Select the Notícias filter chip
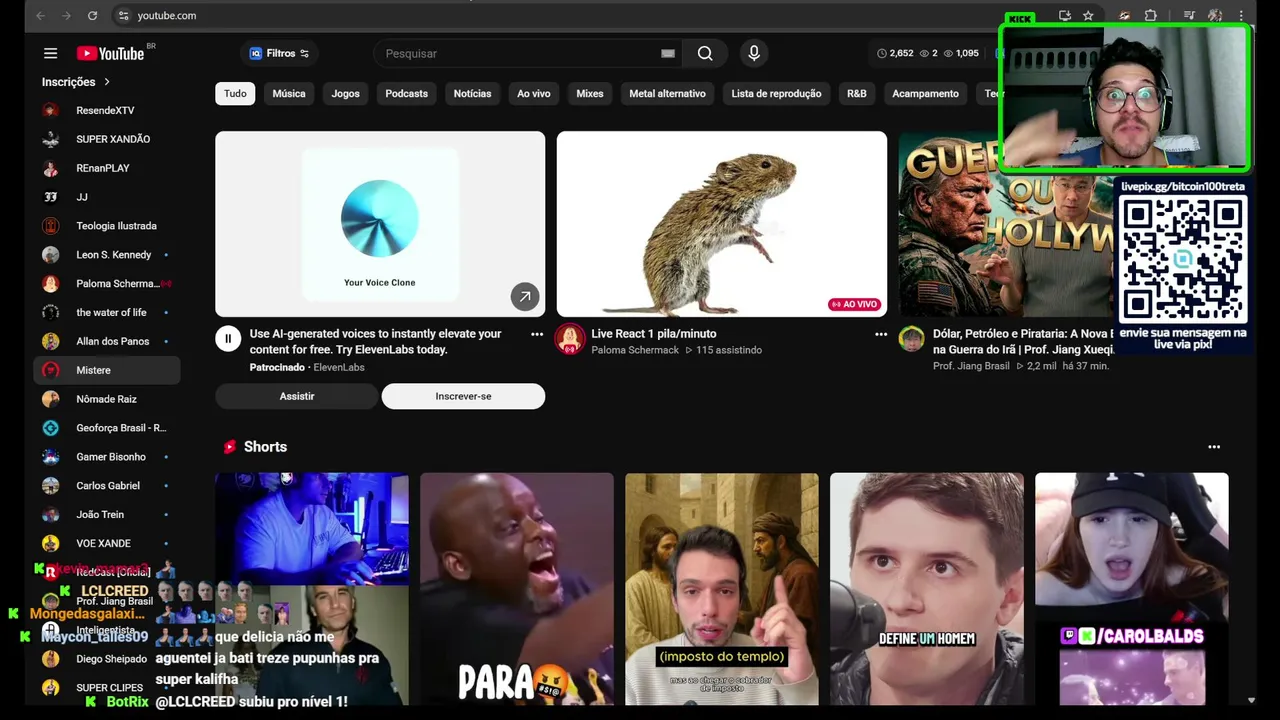The height and width of the screenshot is (720, 1280). pyautogui.click(x=472, y=94)
